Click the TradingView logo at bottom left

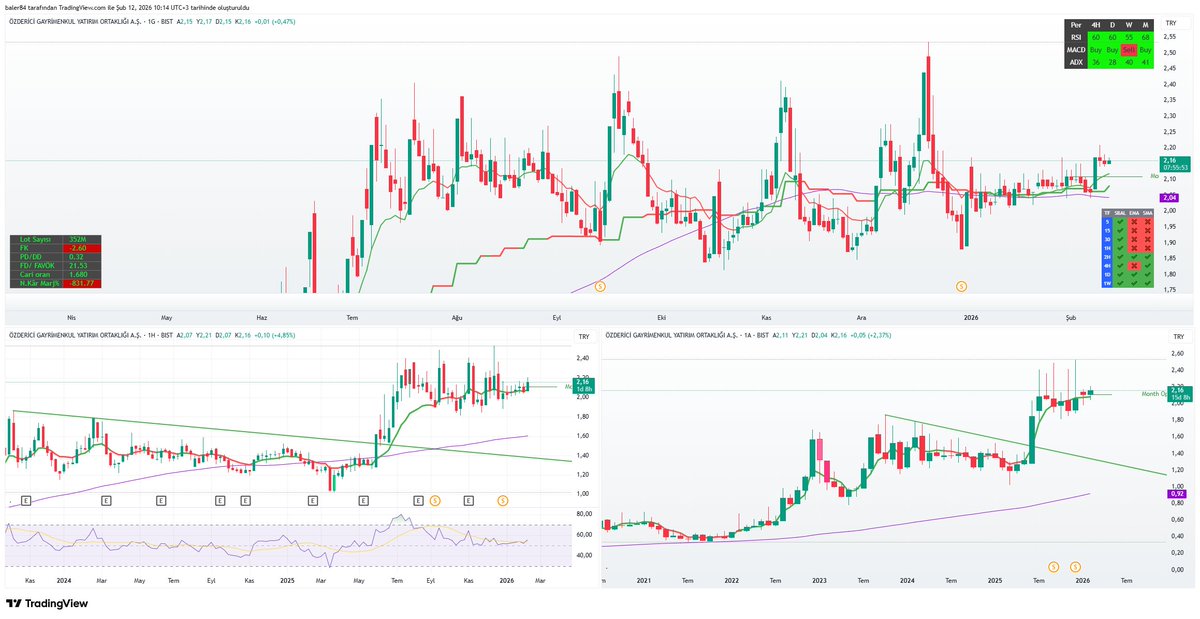click(x=47, y=604)
